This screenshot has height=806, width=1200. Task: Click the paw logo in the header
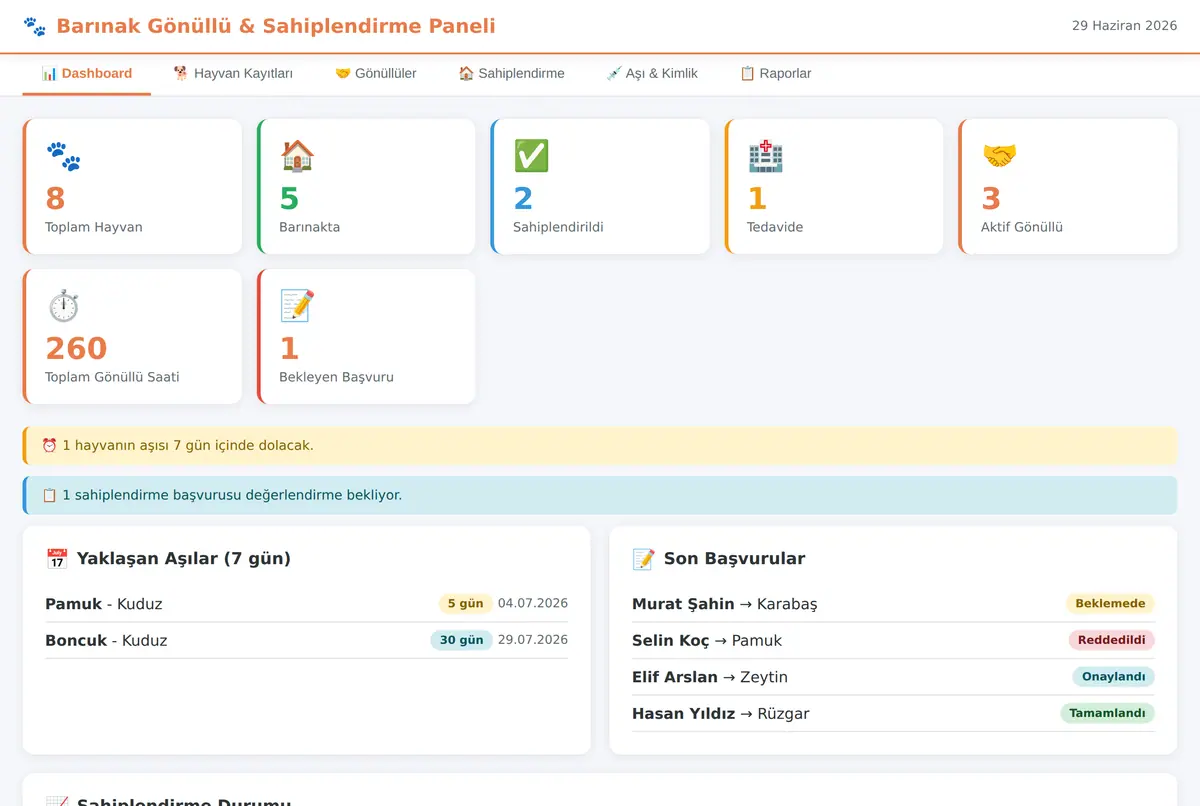point(34,26)
